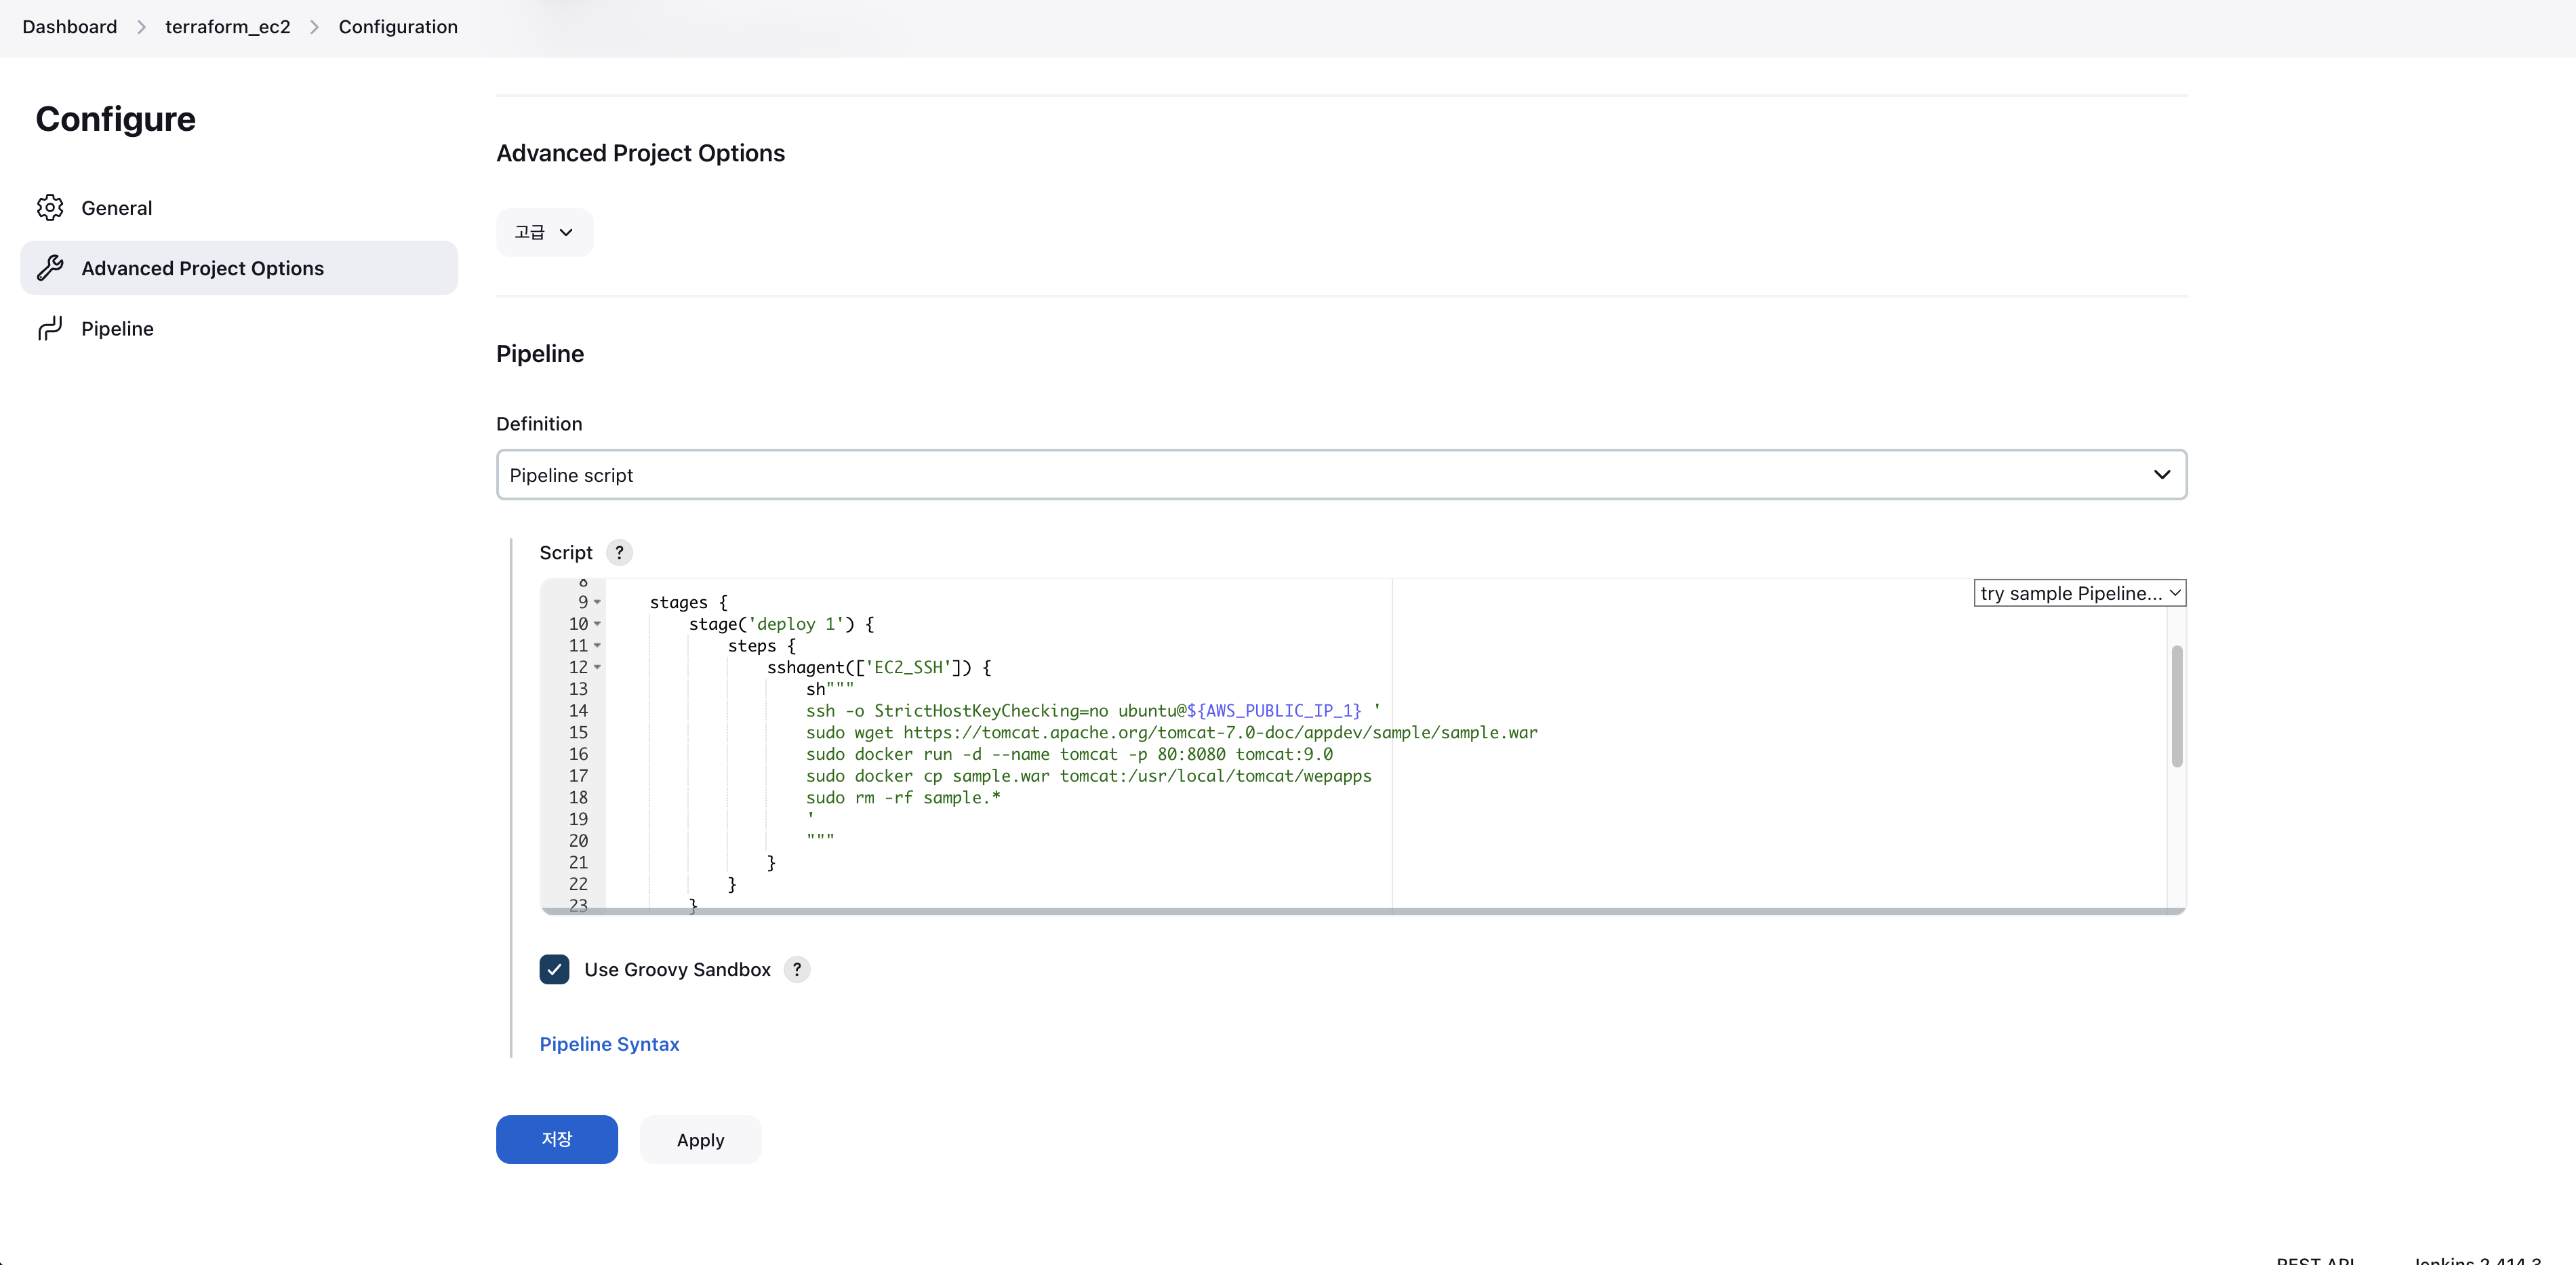Collapse the code fold arrow at line 9
2576x1265 pixels.
[x=597, y=602]
